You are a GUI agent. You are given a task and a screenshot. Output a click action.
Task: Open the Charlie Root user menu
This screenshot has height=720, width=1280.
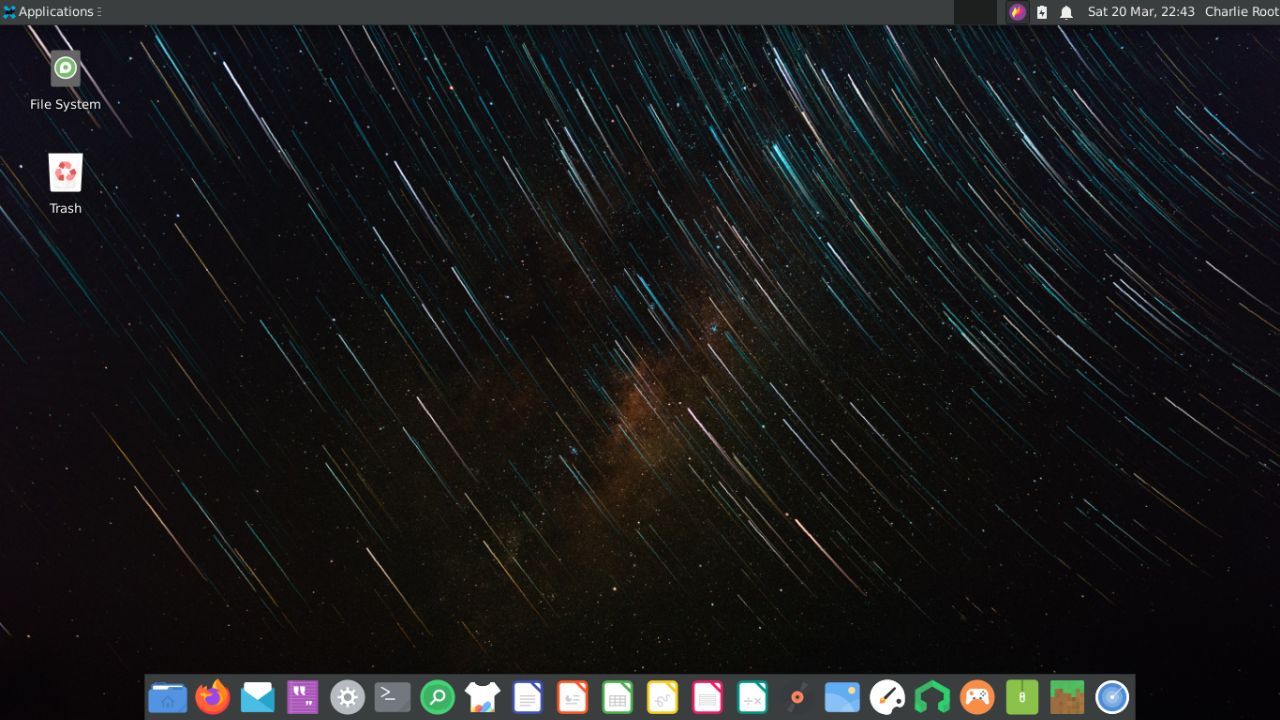(x=1242, y=12)
